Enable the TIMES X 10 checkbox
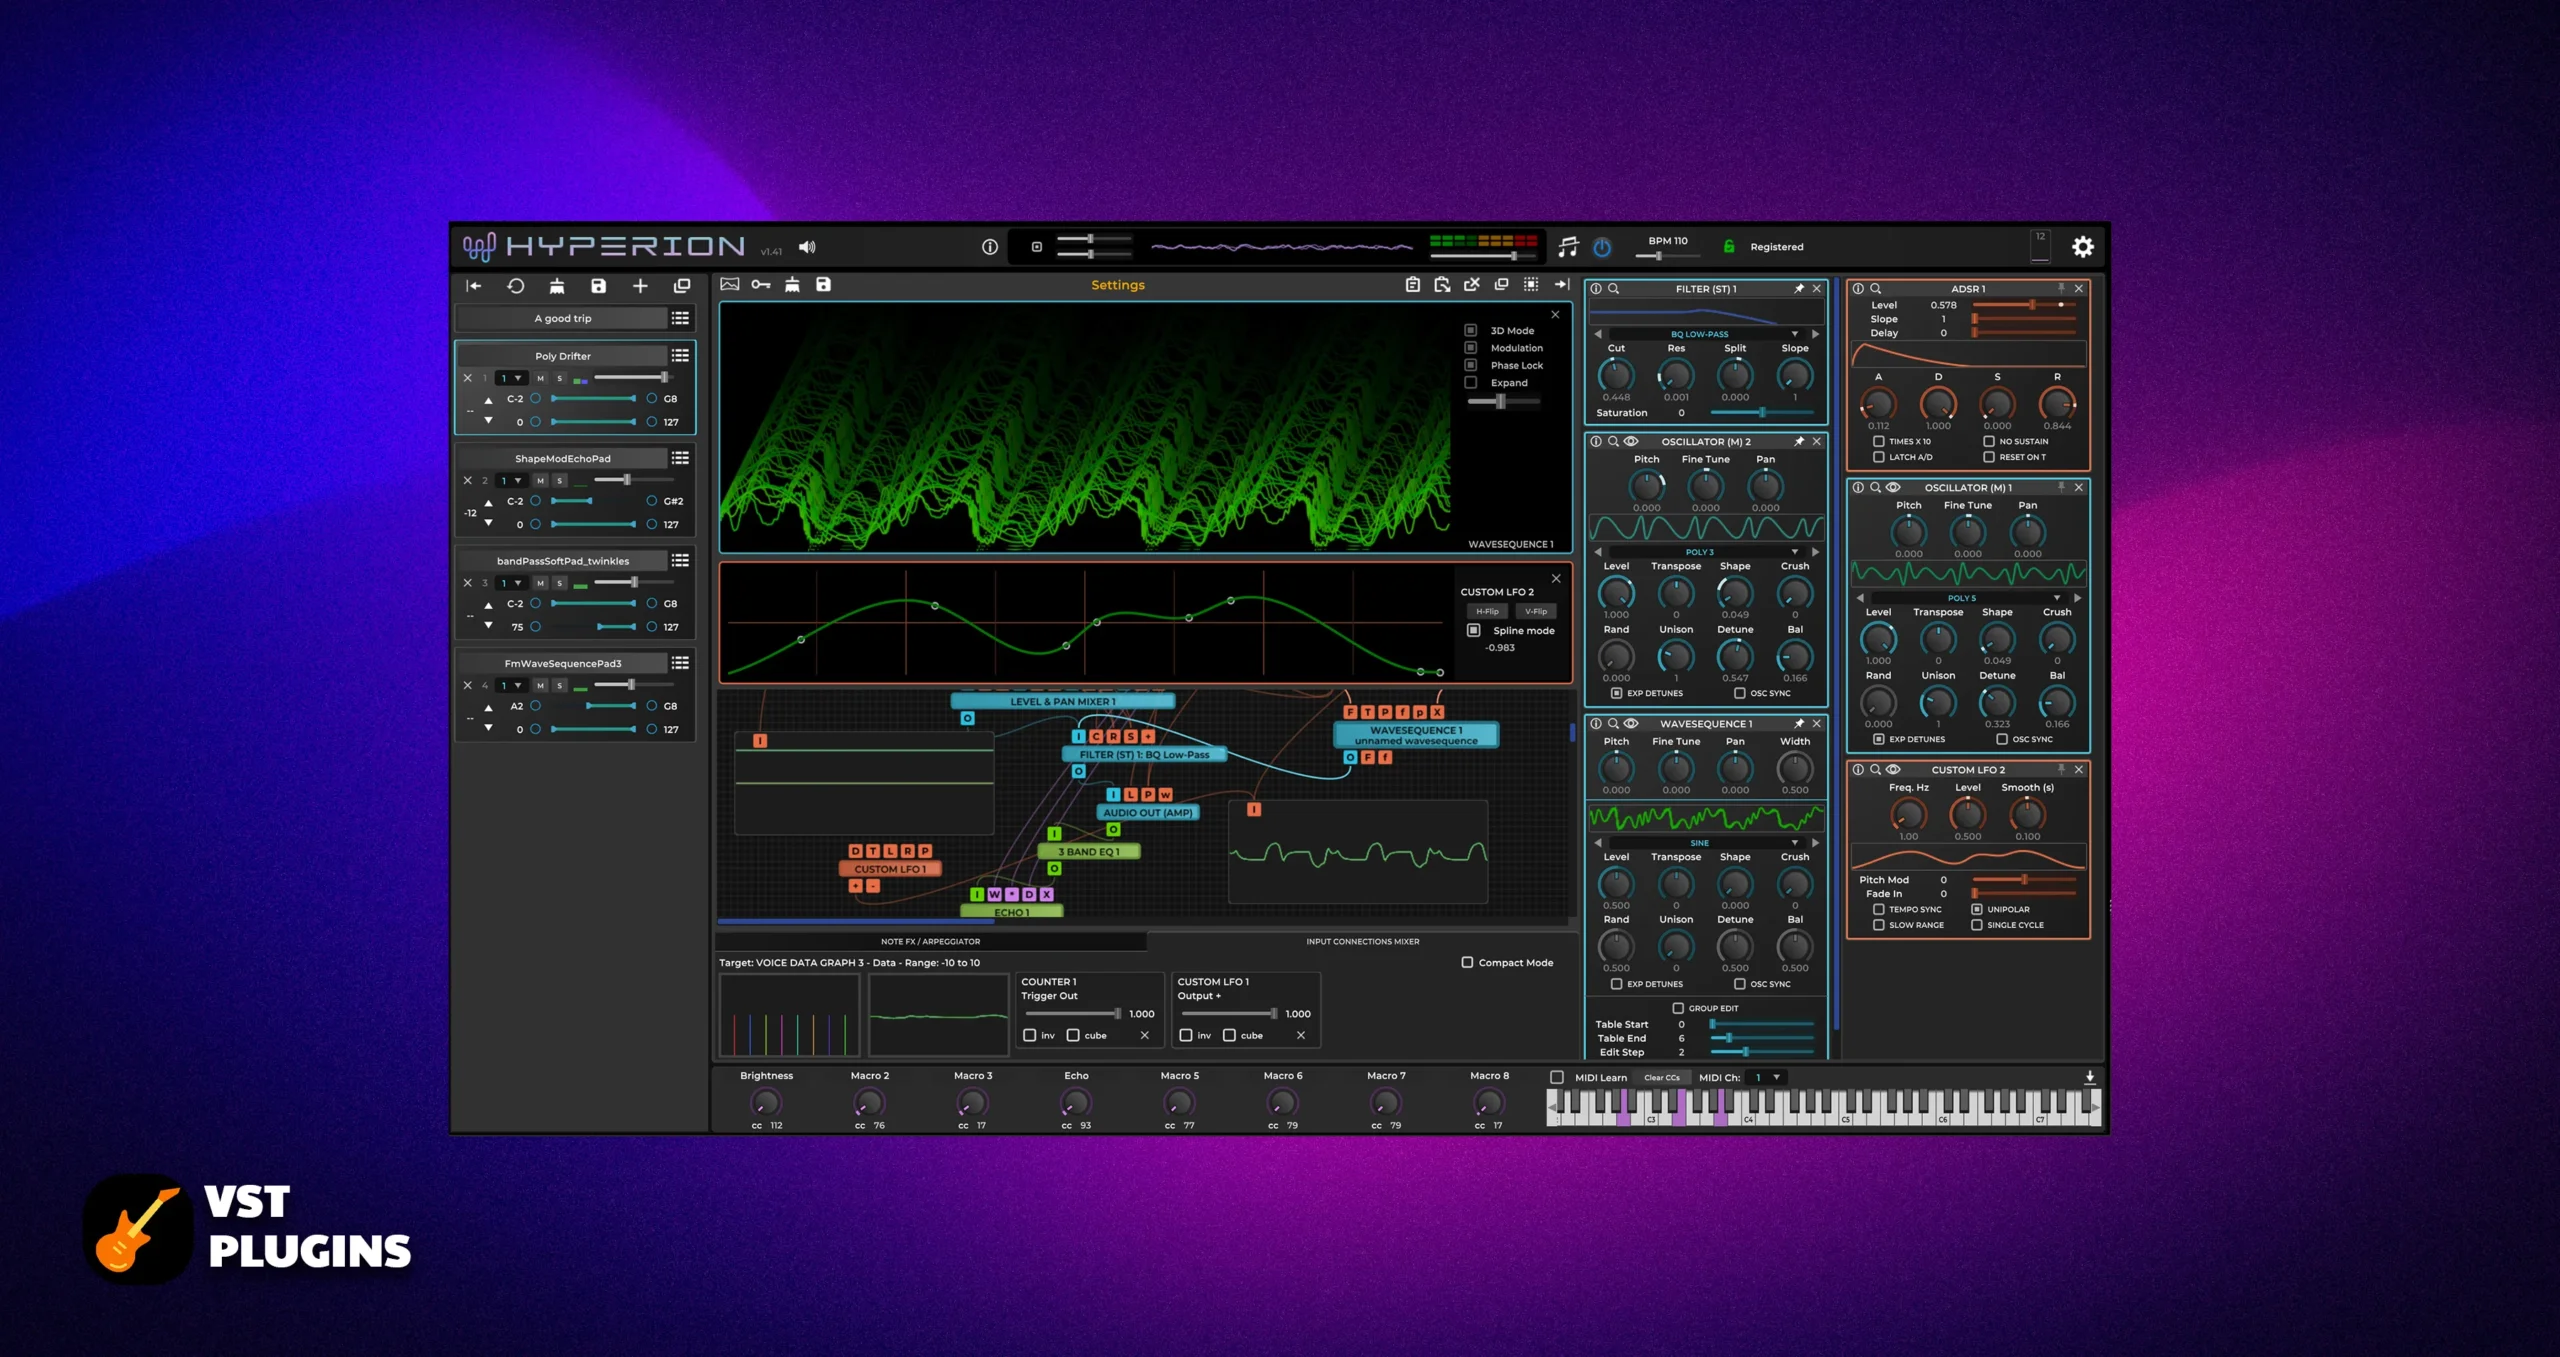 pyautogui.click(x=1878, y=441)
